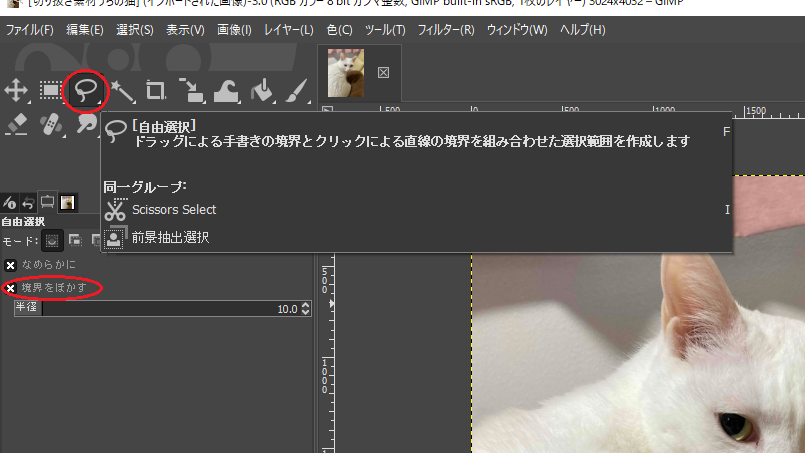Toggle the 境界をぼかす feather edges checkbox
Screen dimensions: 805x453
pos(11,288)
